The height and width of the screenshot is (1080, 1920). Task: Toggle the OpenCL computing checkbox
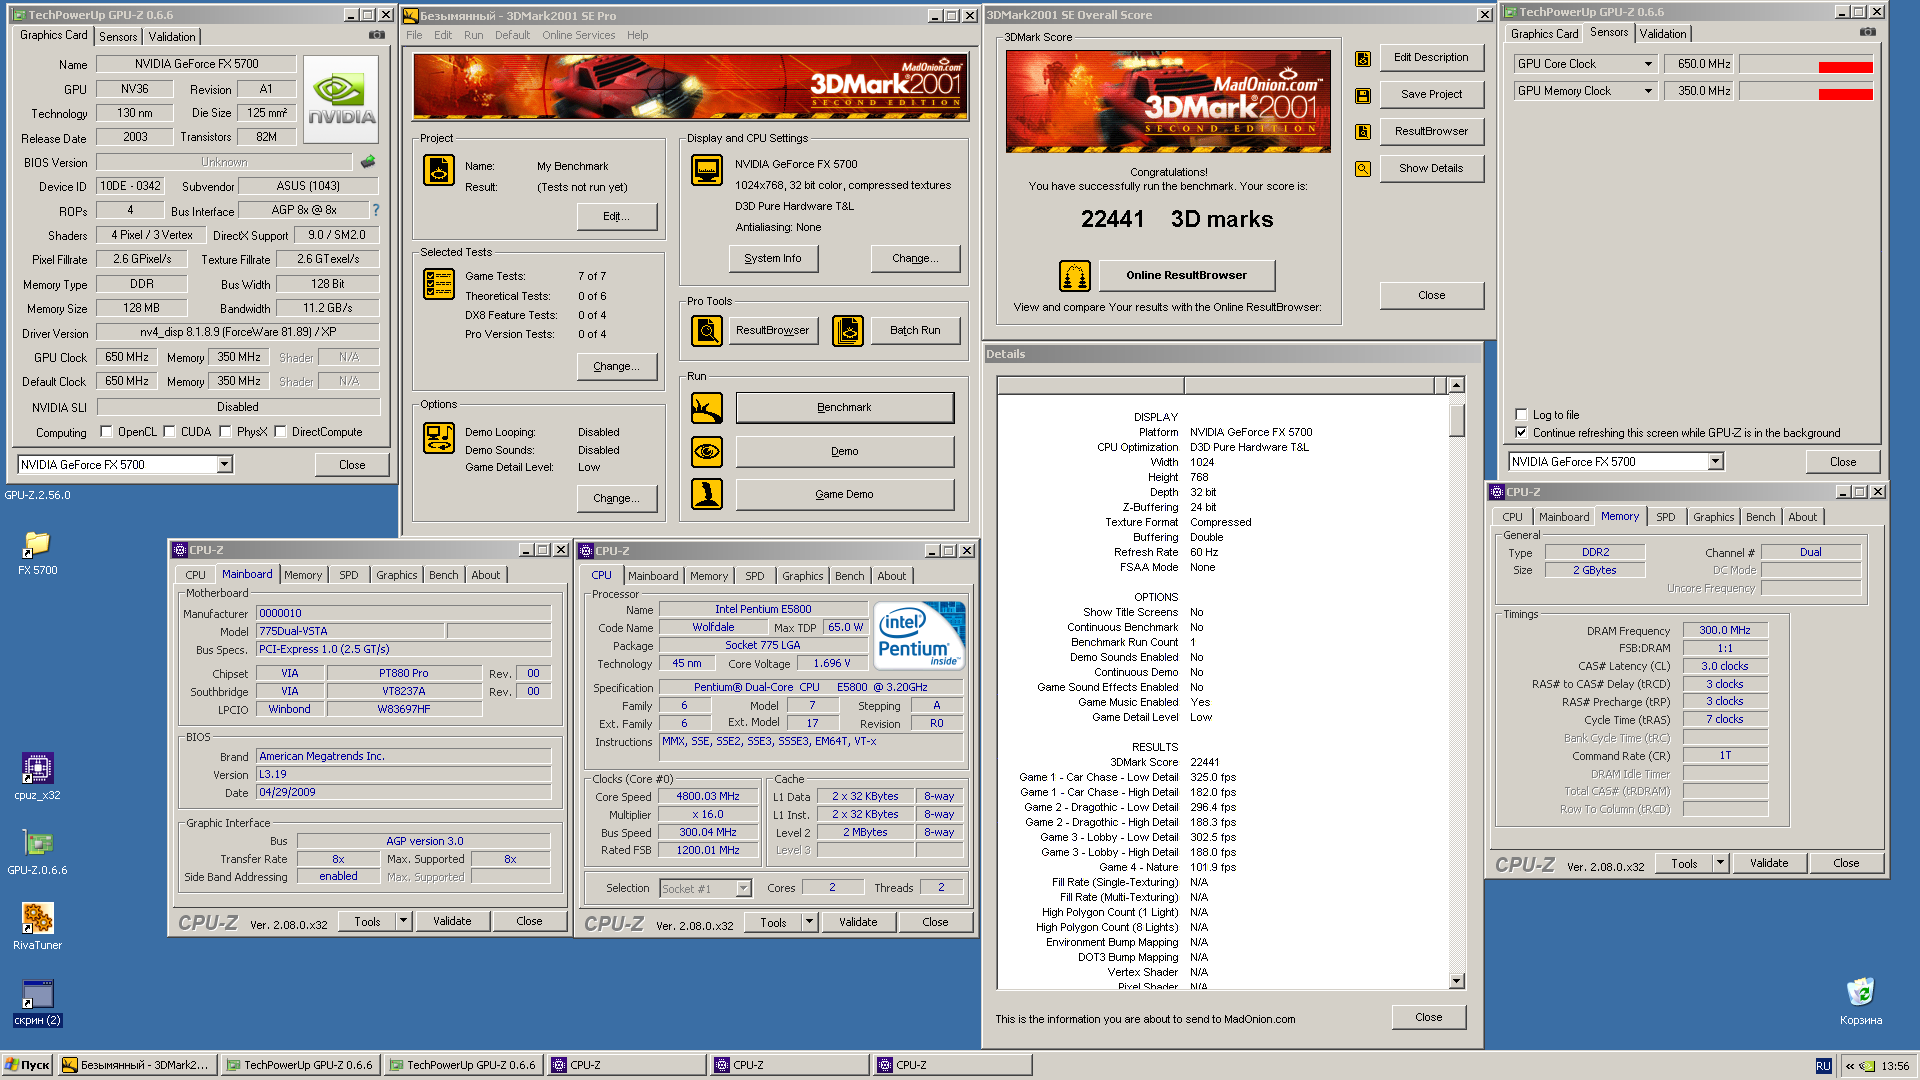106,432
